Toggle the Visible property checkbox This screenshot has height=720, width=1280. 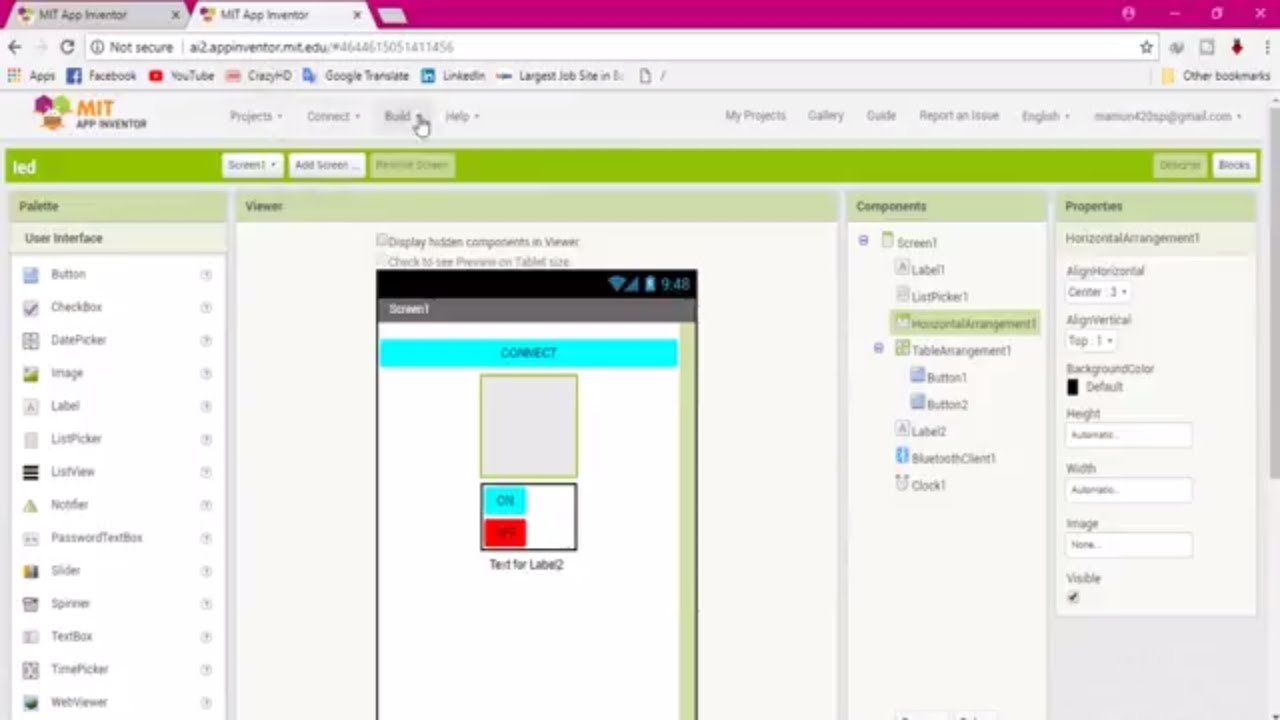(x=1073, y=597)
